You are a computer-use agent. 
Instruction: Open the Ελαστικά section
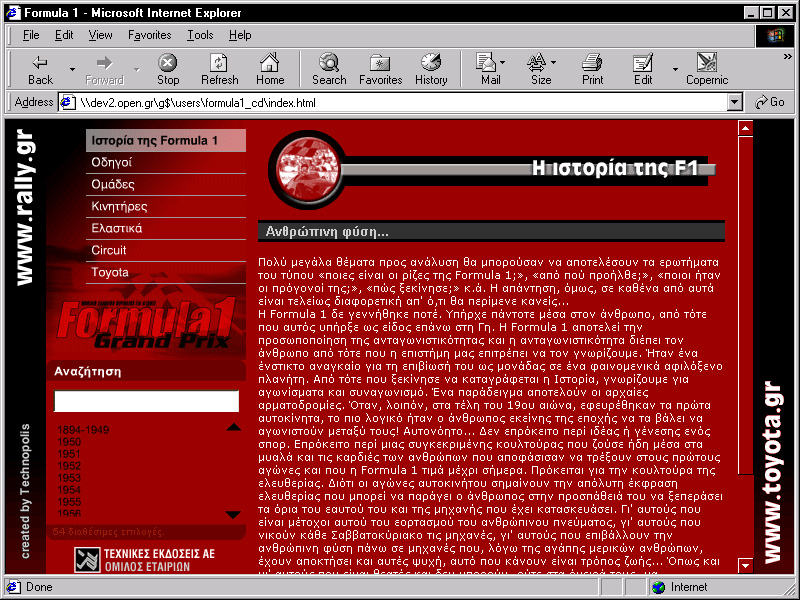click(166, 229)
